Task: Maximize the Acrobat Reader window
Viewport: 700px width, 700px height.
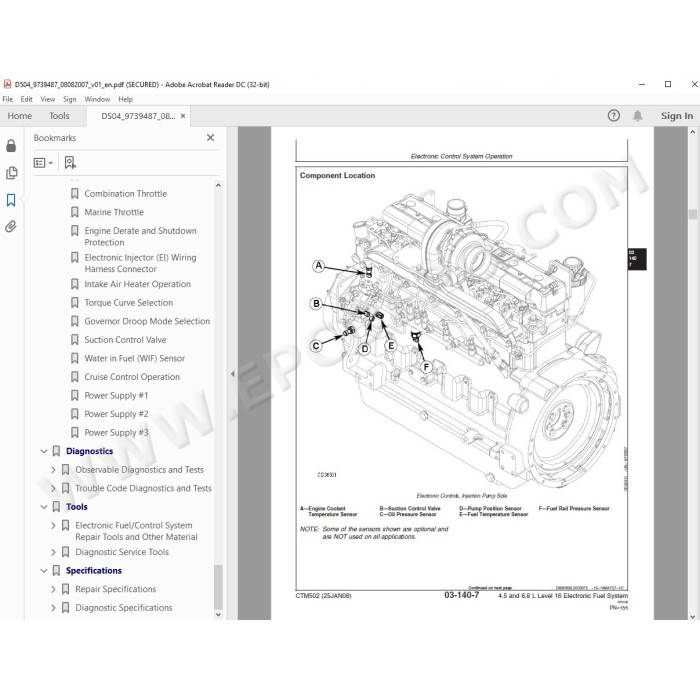Action: [668, 84]
